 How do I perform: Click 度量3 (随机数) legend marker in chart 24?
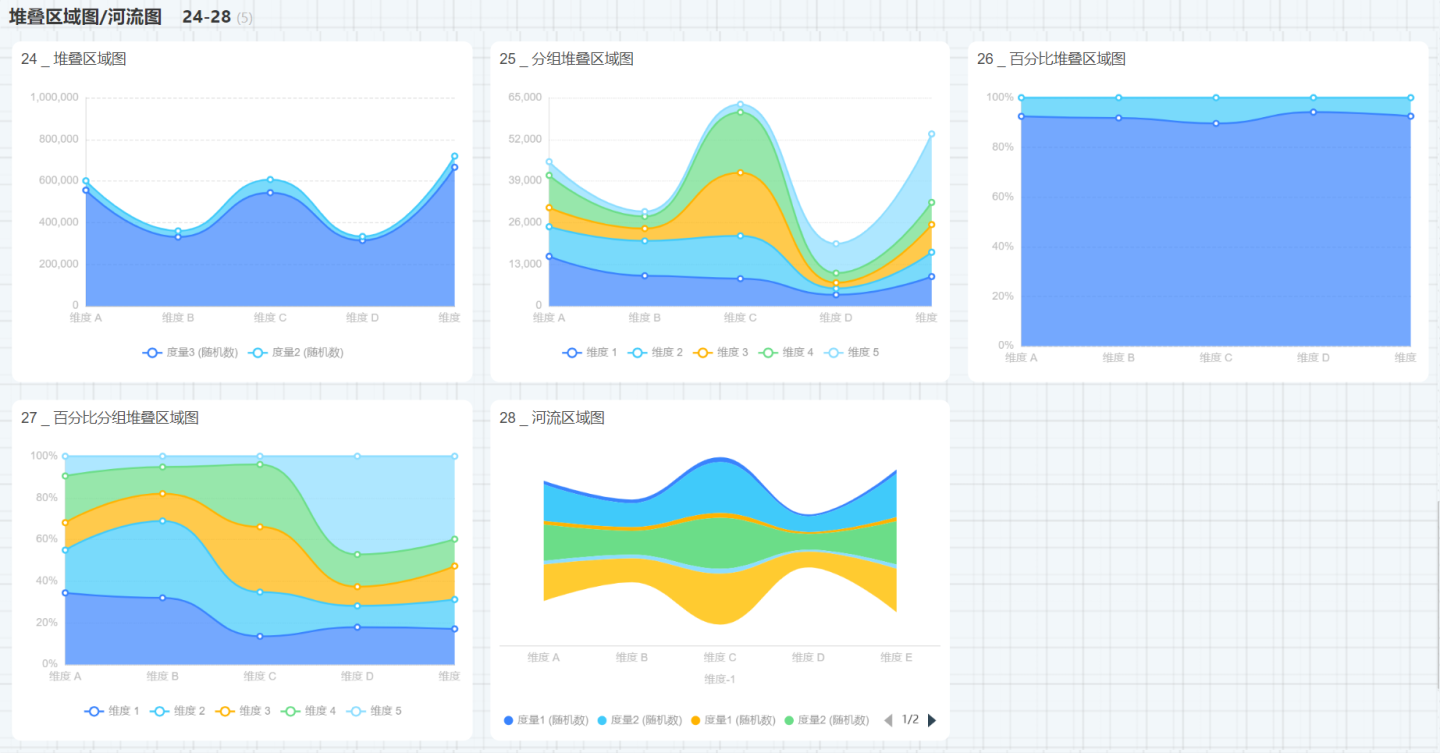point(152,352)
